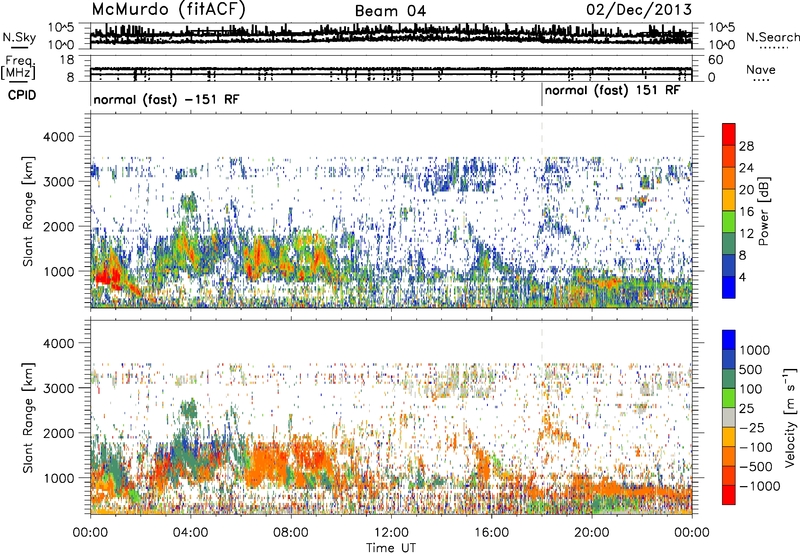Click the -1000 label on Velocity colorbar
This screenshot has width=800, height=554.
(759, 486)
